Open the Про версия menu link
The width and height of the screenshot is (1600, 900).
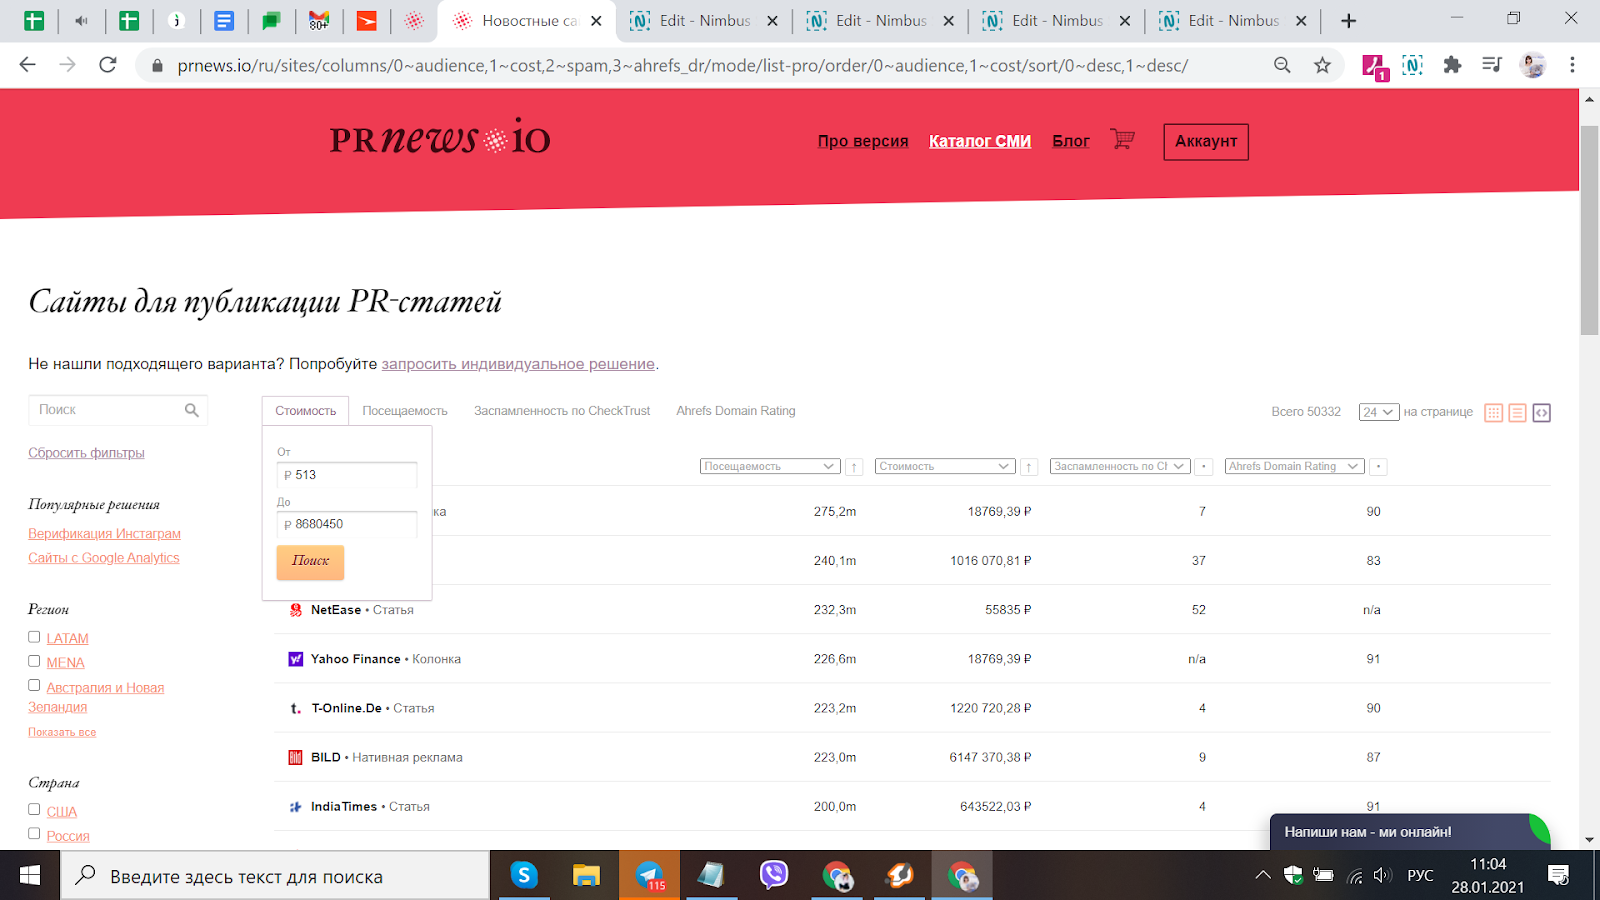click(863, 141)
